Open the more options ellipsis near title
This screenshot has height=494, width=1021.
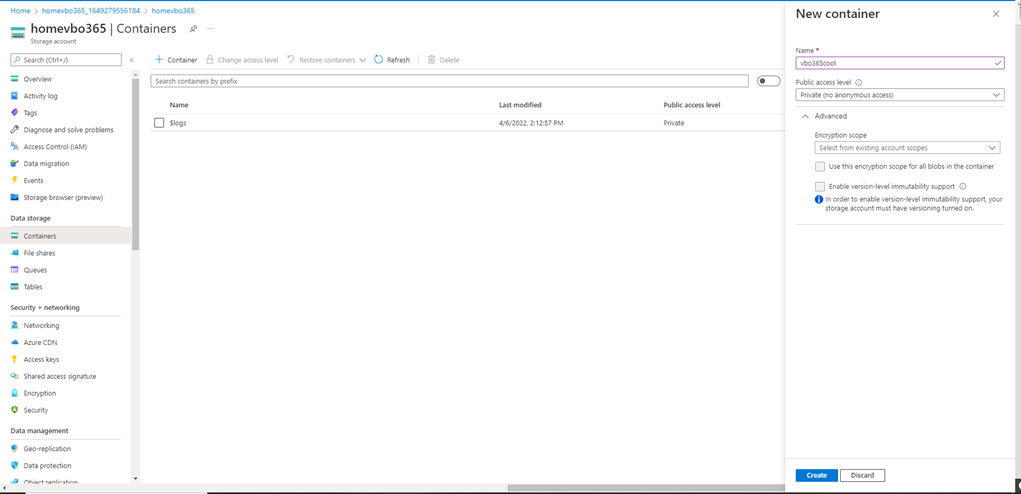pyautogui.click(x=210, y=29)
